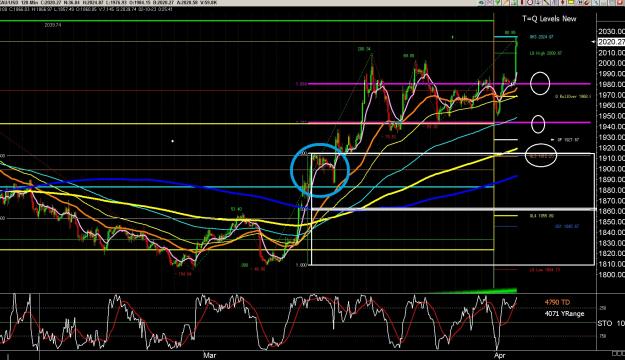Click the '4071 YRange' label
The height and width of the screenshot is (360, 625).
[564, 313]
